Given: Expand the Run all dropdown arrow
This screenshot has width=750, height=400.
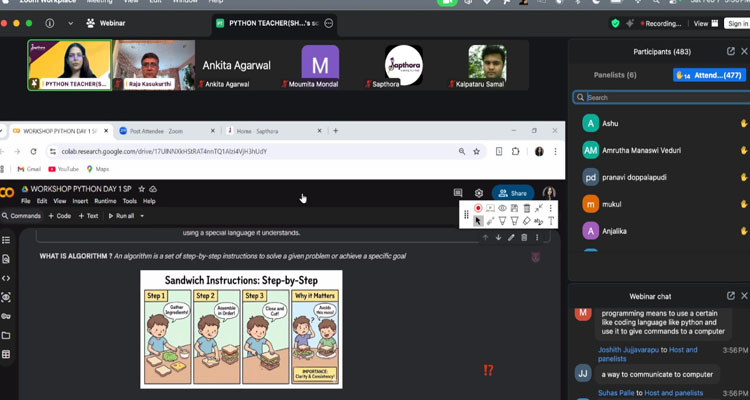Looking at the screenshot, I should coord(143,216).
